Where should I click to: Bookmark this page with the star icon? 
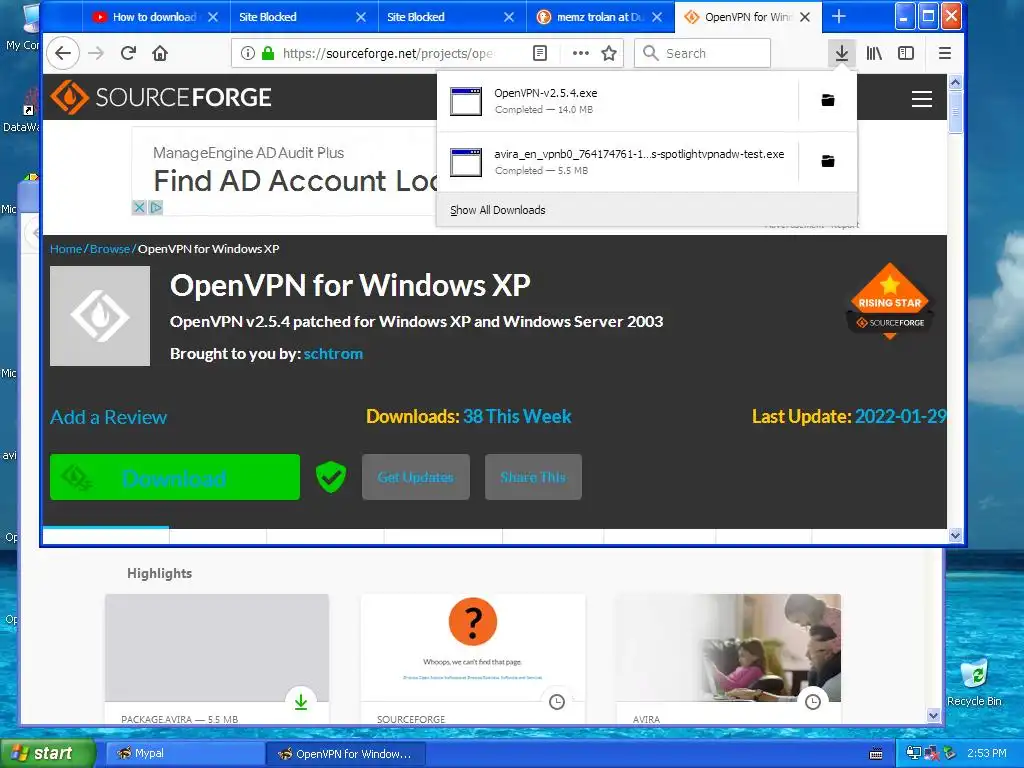click(x=609, y=54)
